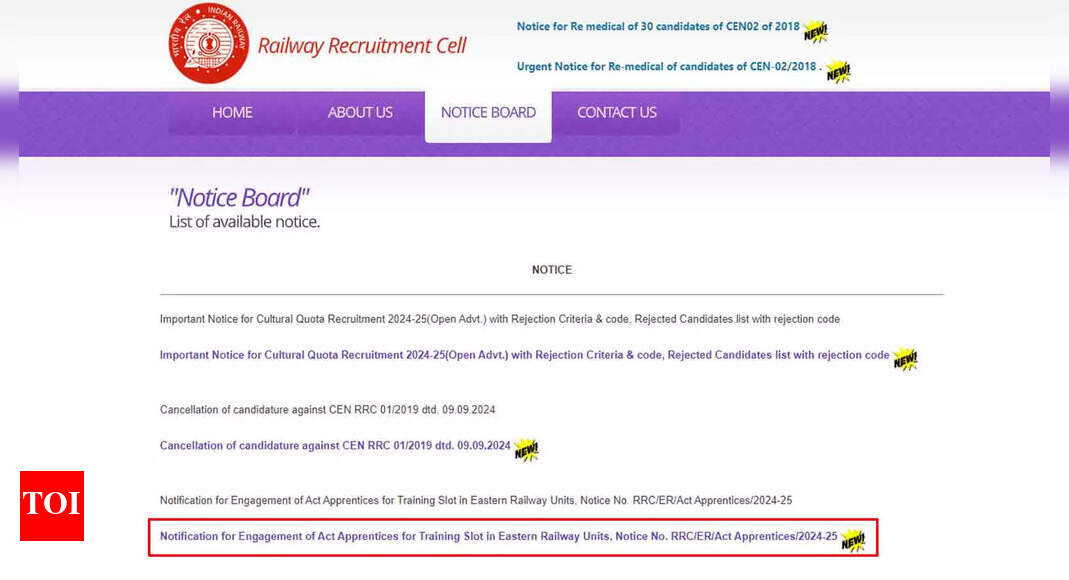Select the NOTICE BOARD tab
Viewport: 1069px width, 580px height.
[x=488, y=112]
